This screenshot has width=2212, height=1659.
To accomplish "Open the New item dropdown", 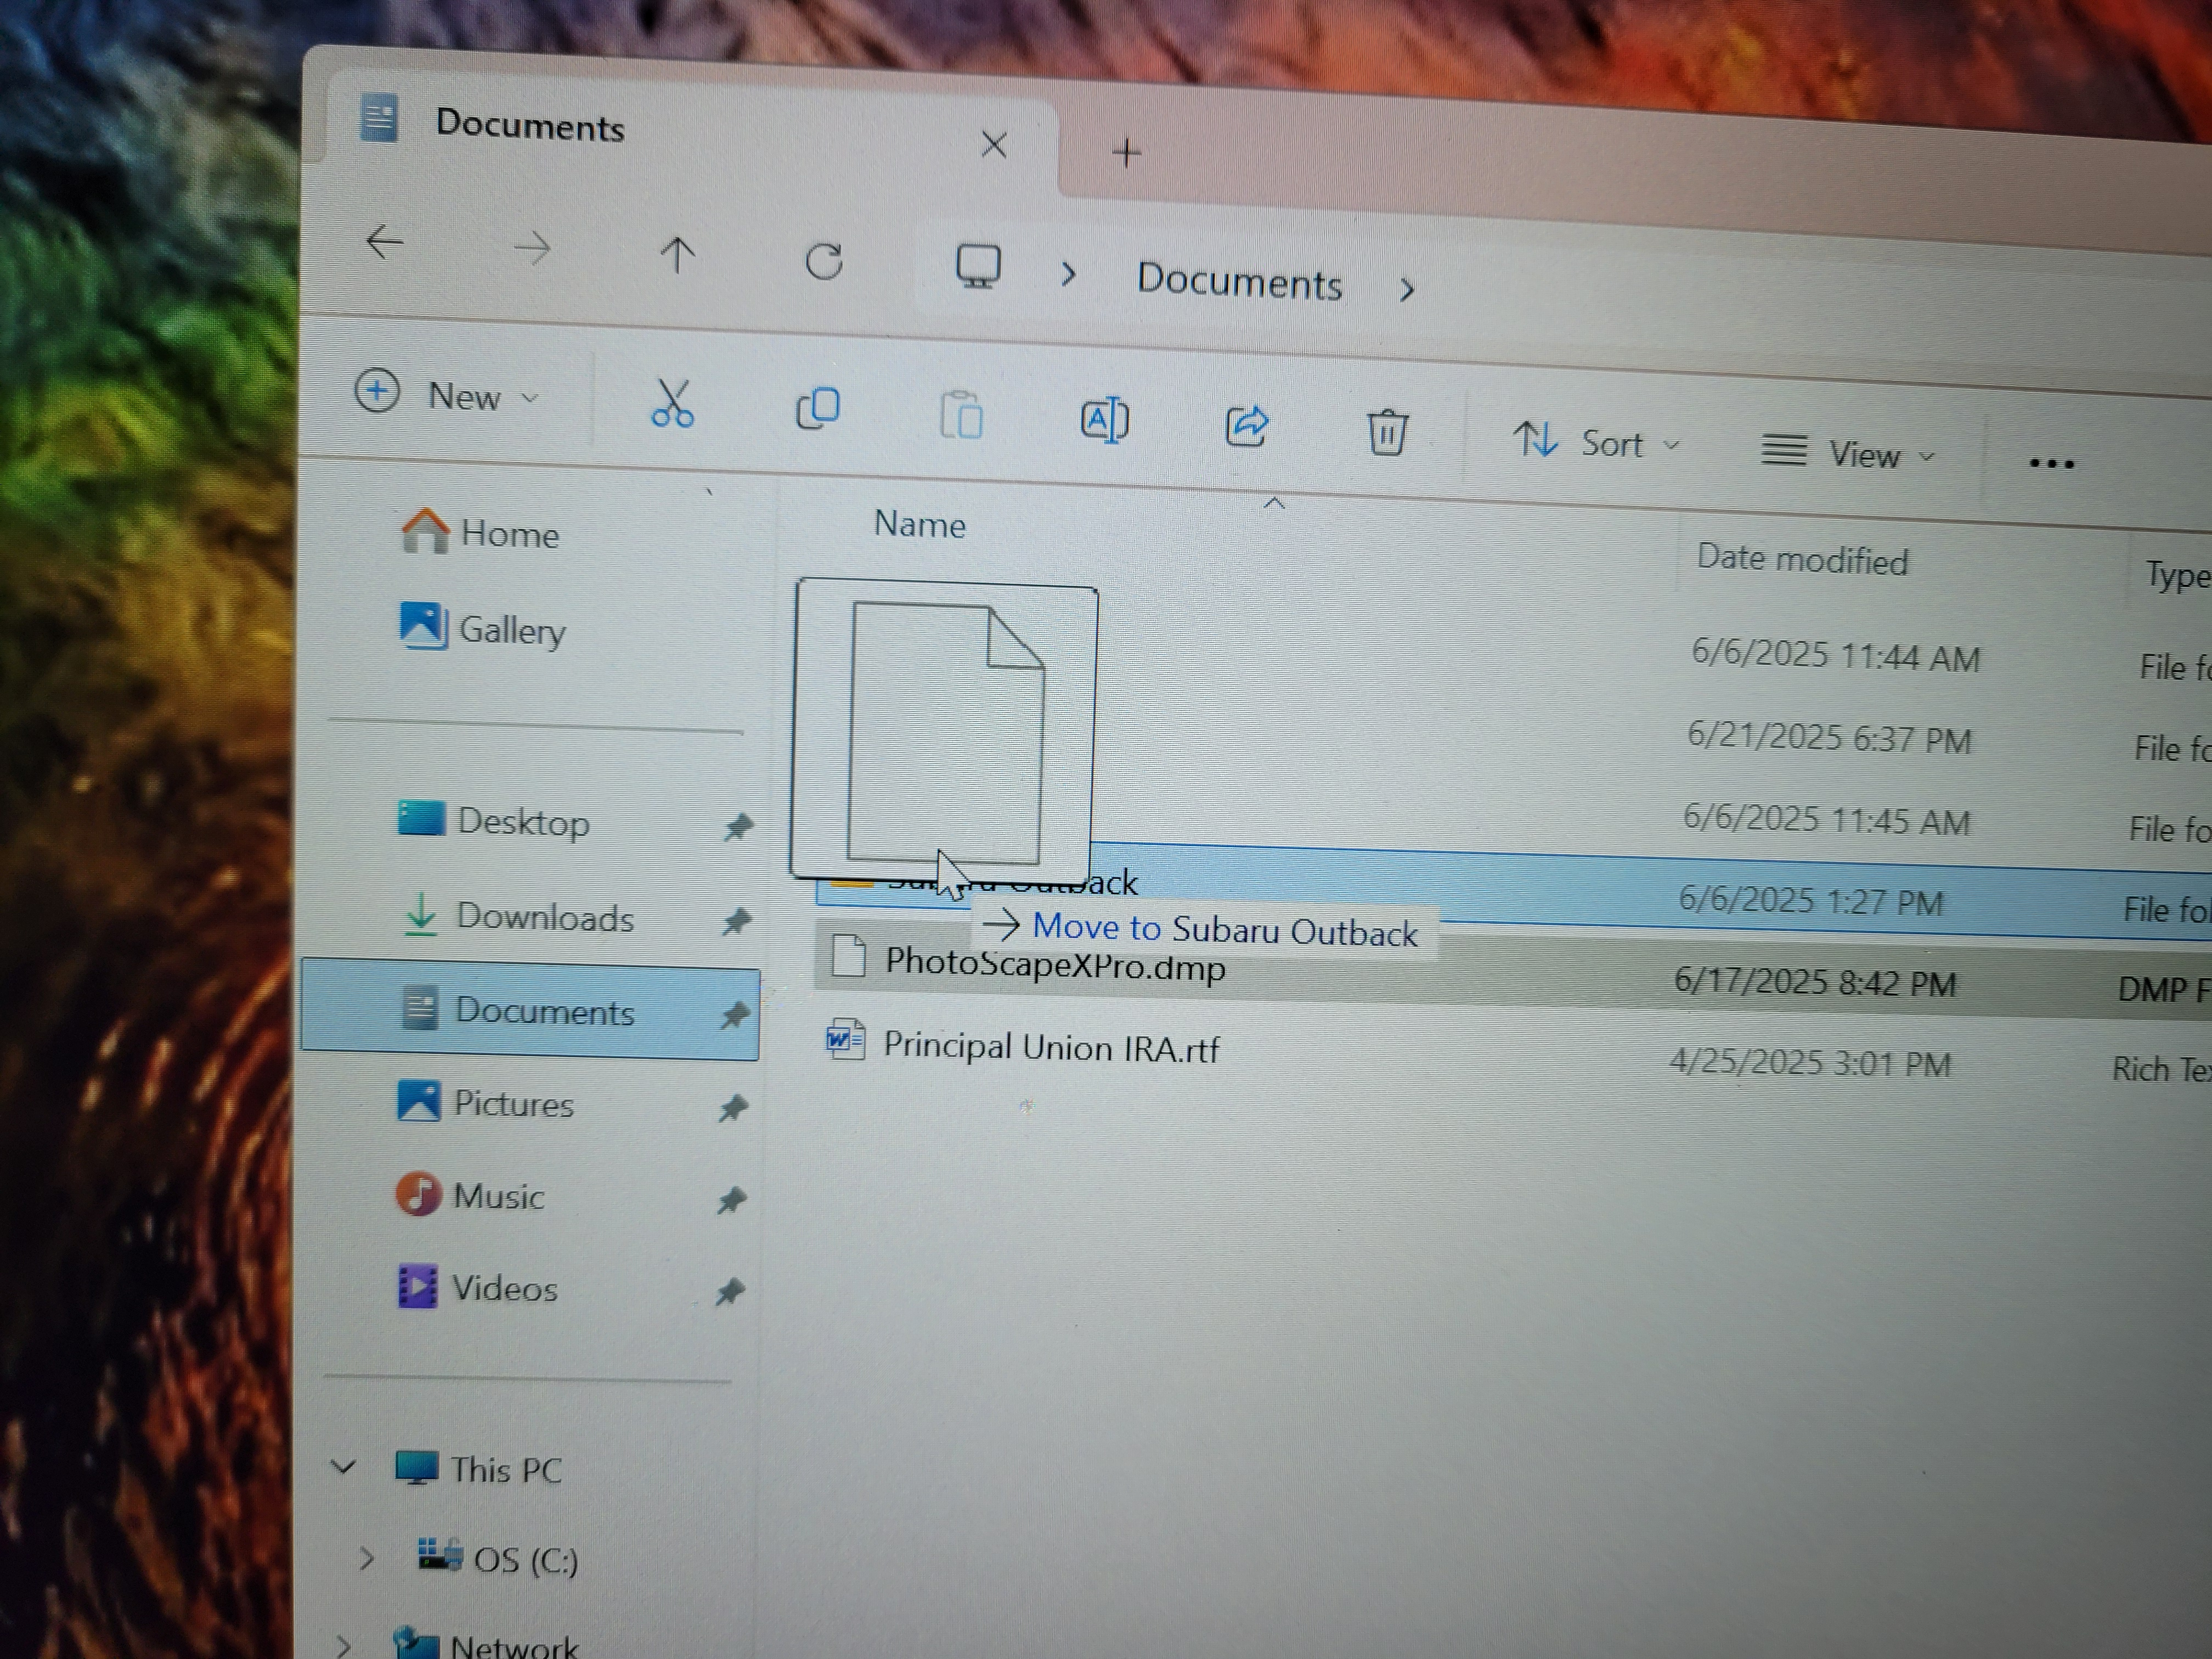I will [x=448, y=395].
